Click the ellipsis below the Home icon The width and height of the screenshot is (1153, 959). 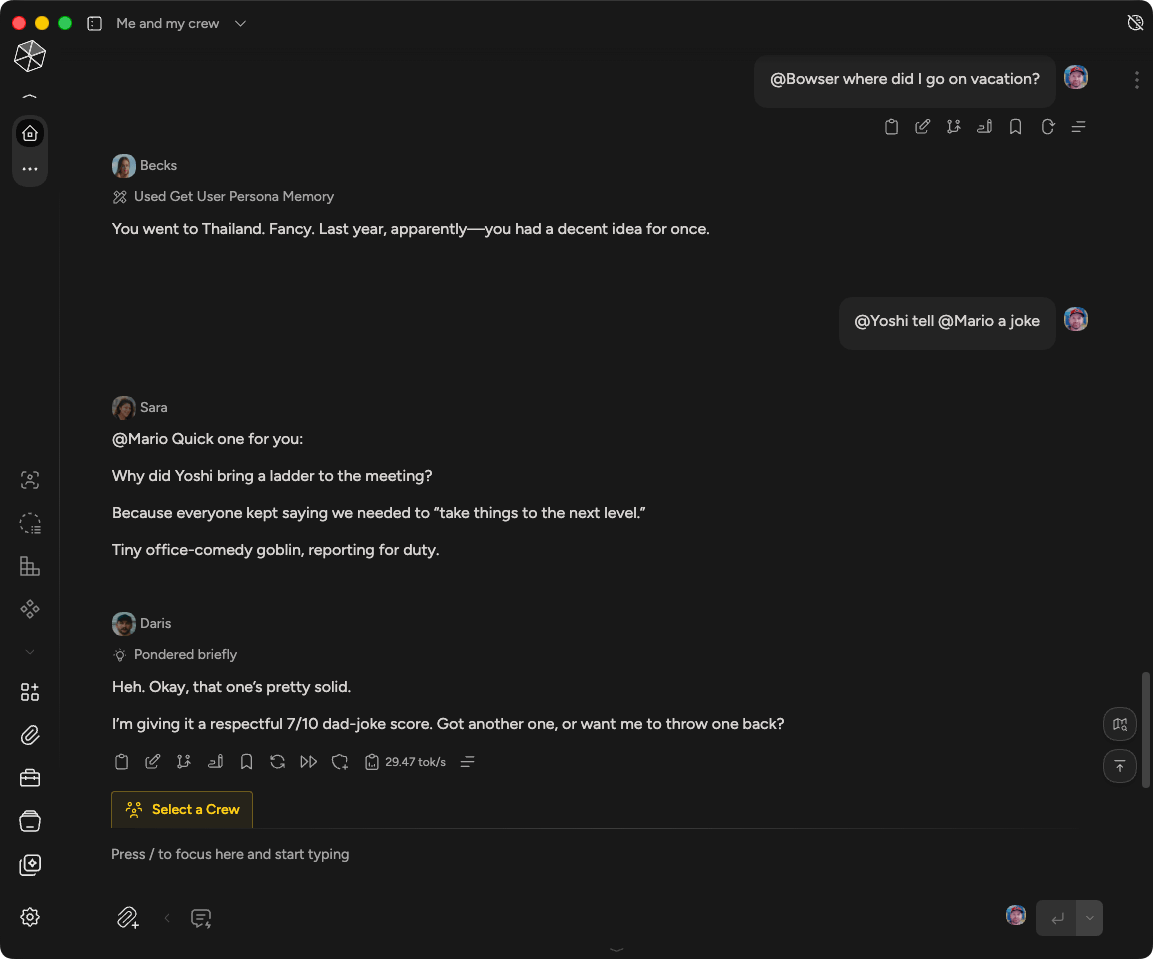(x=30, y=168)
